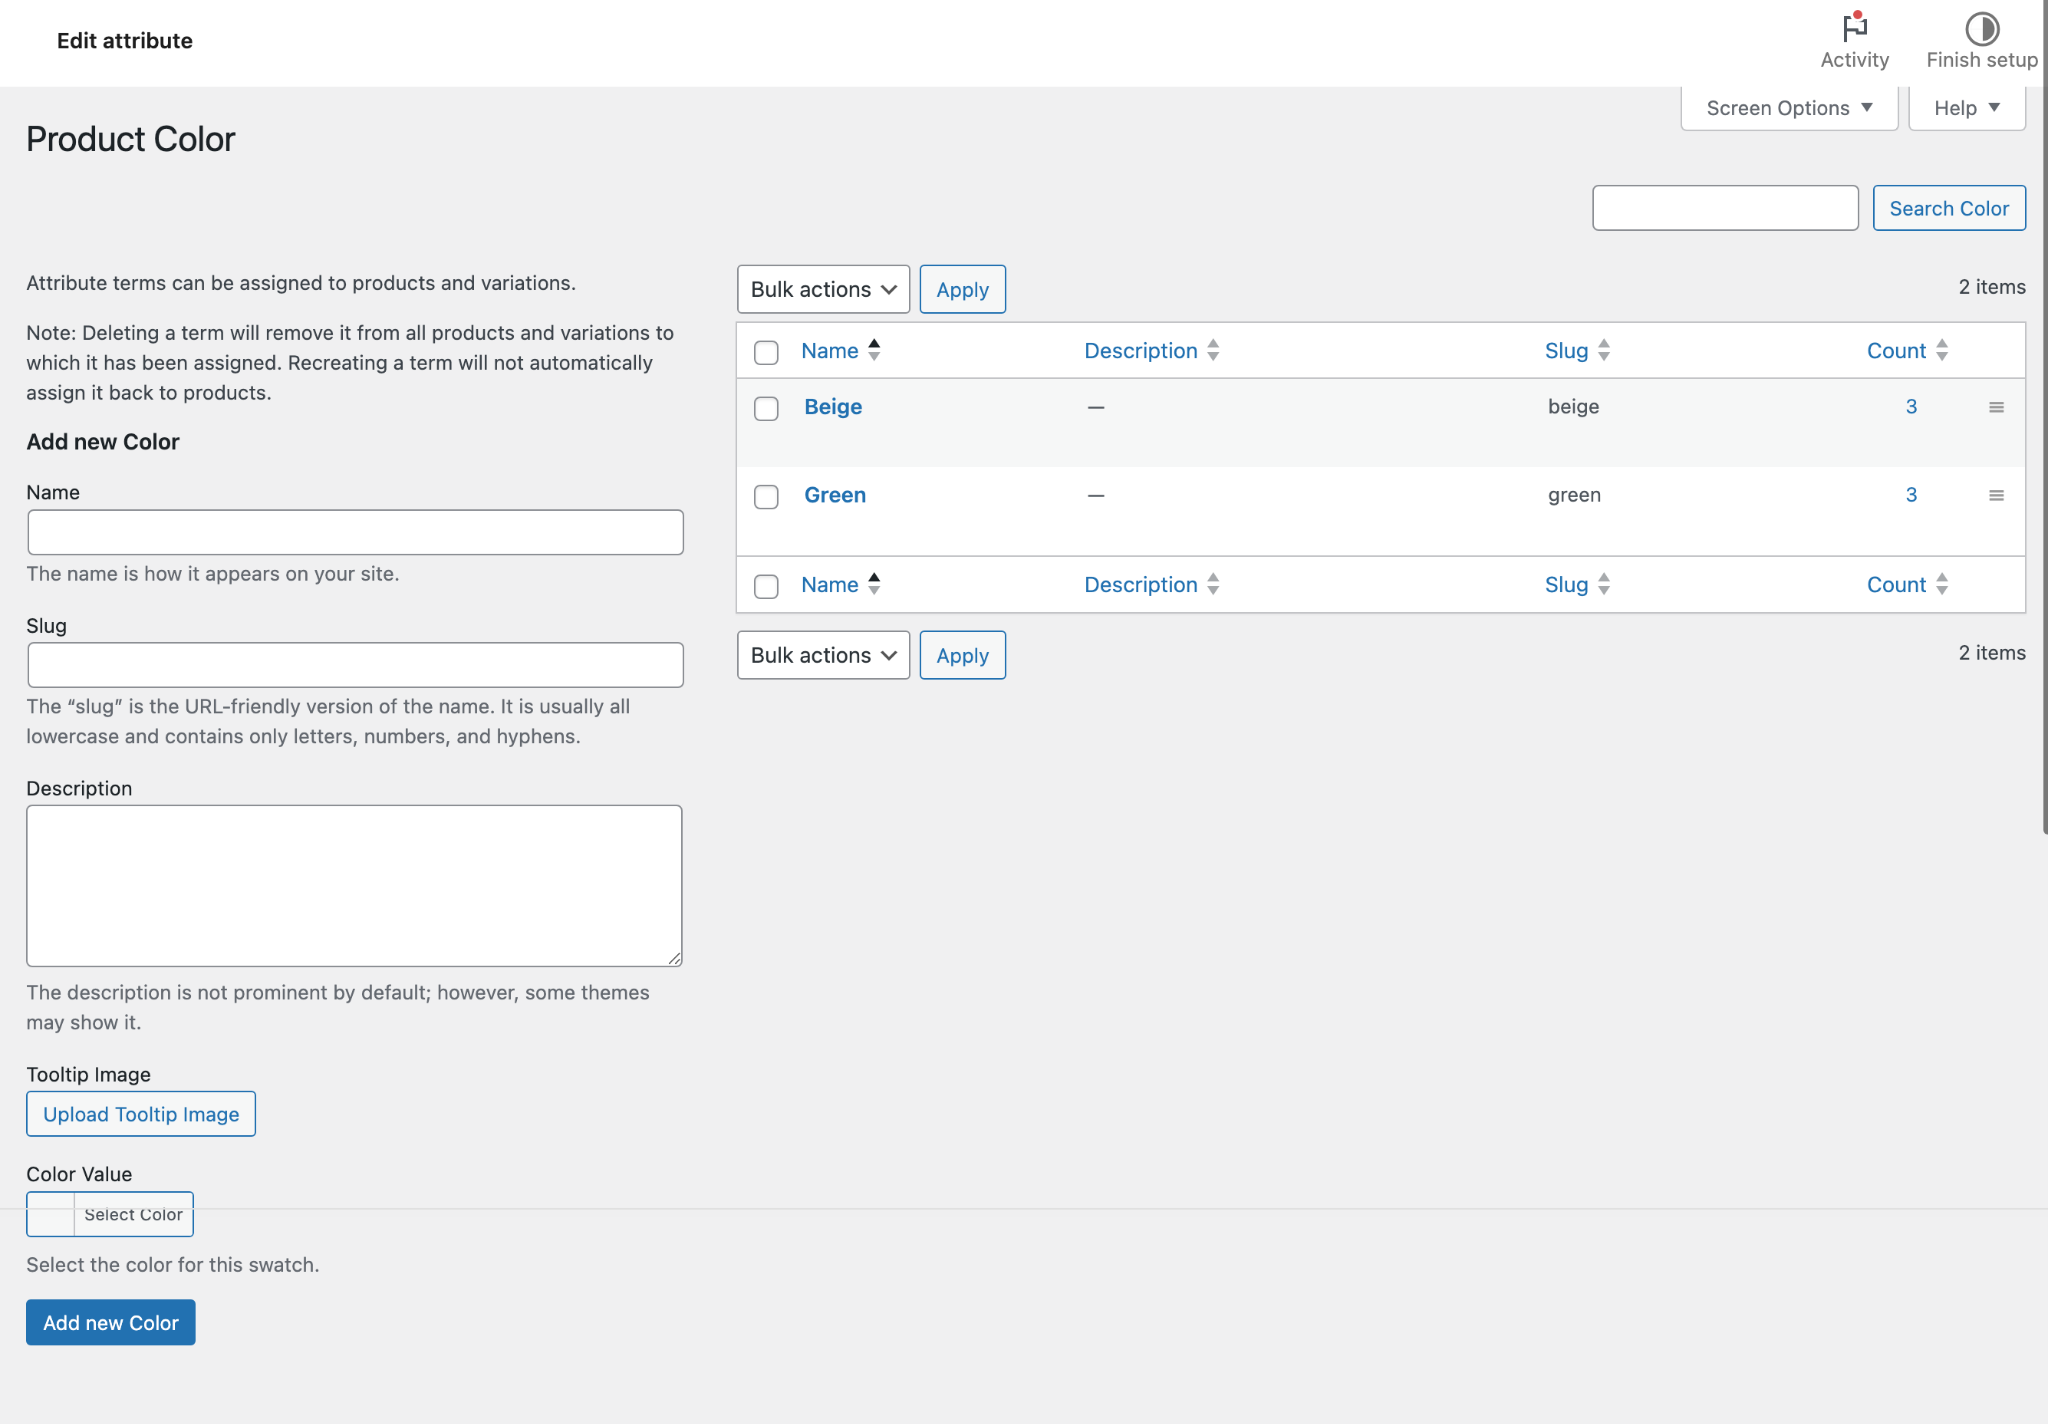Open the Select Color swatch picker
The width and height of the screenshot is (2048, 1424).
110,1214
